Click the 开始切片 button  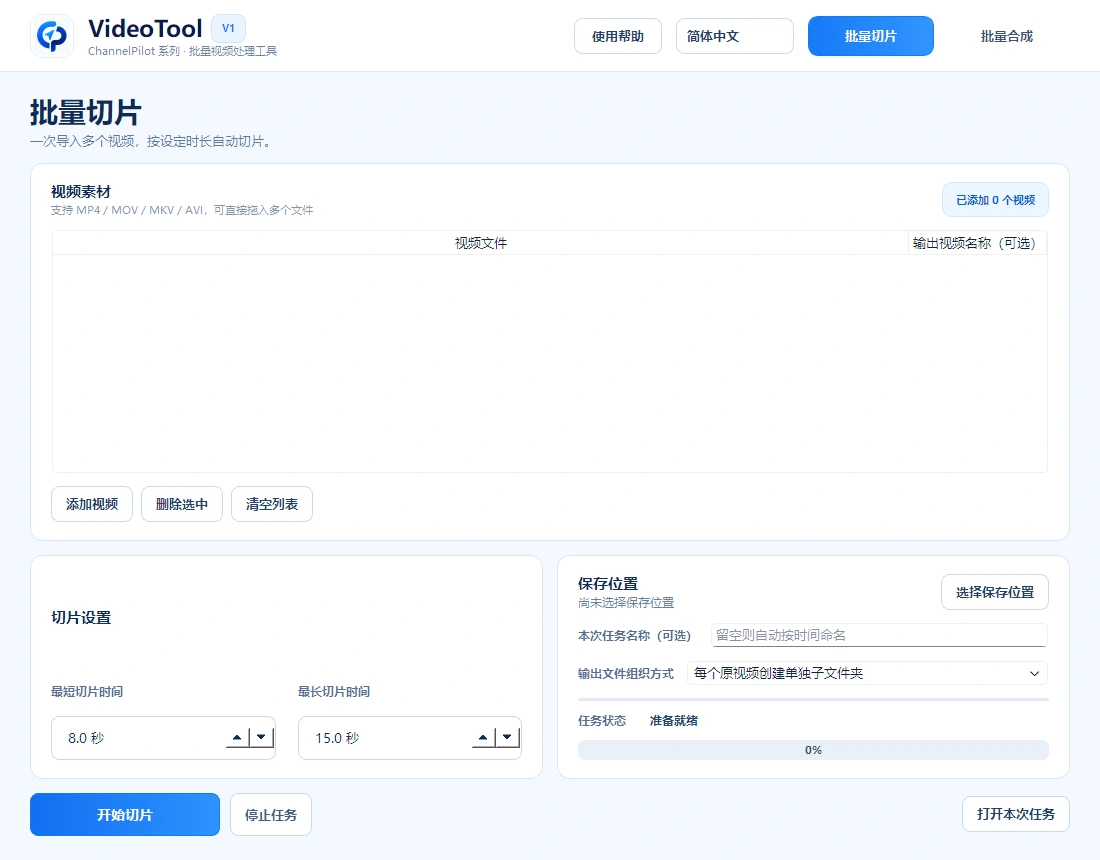(x=125, y=814)
